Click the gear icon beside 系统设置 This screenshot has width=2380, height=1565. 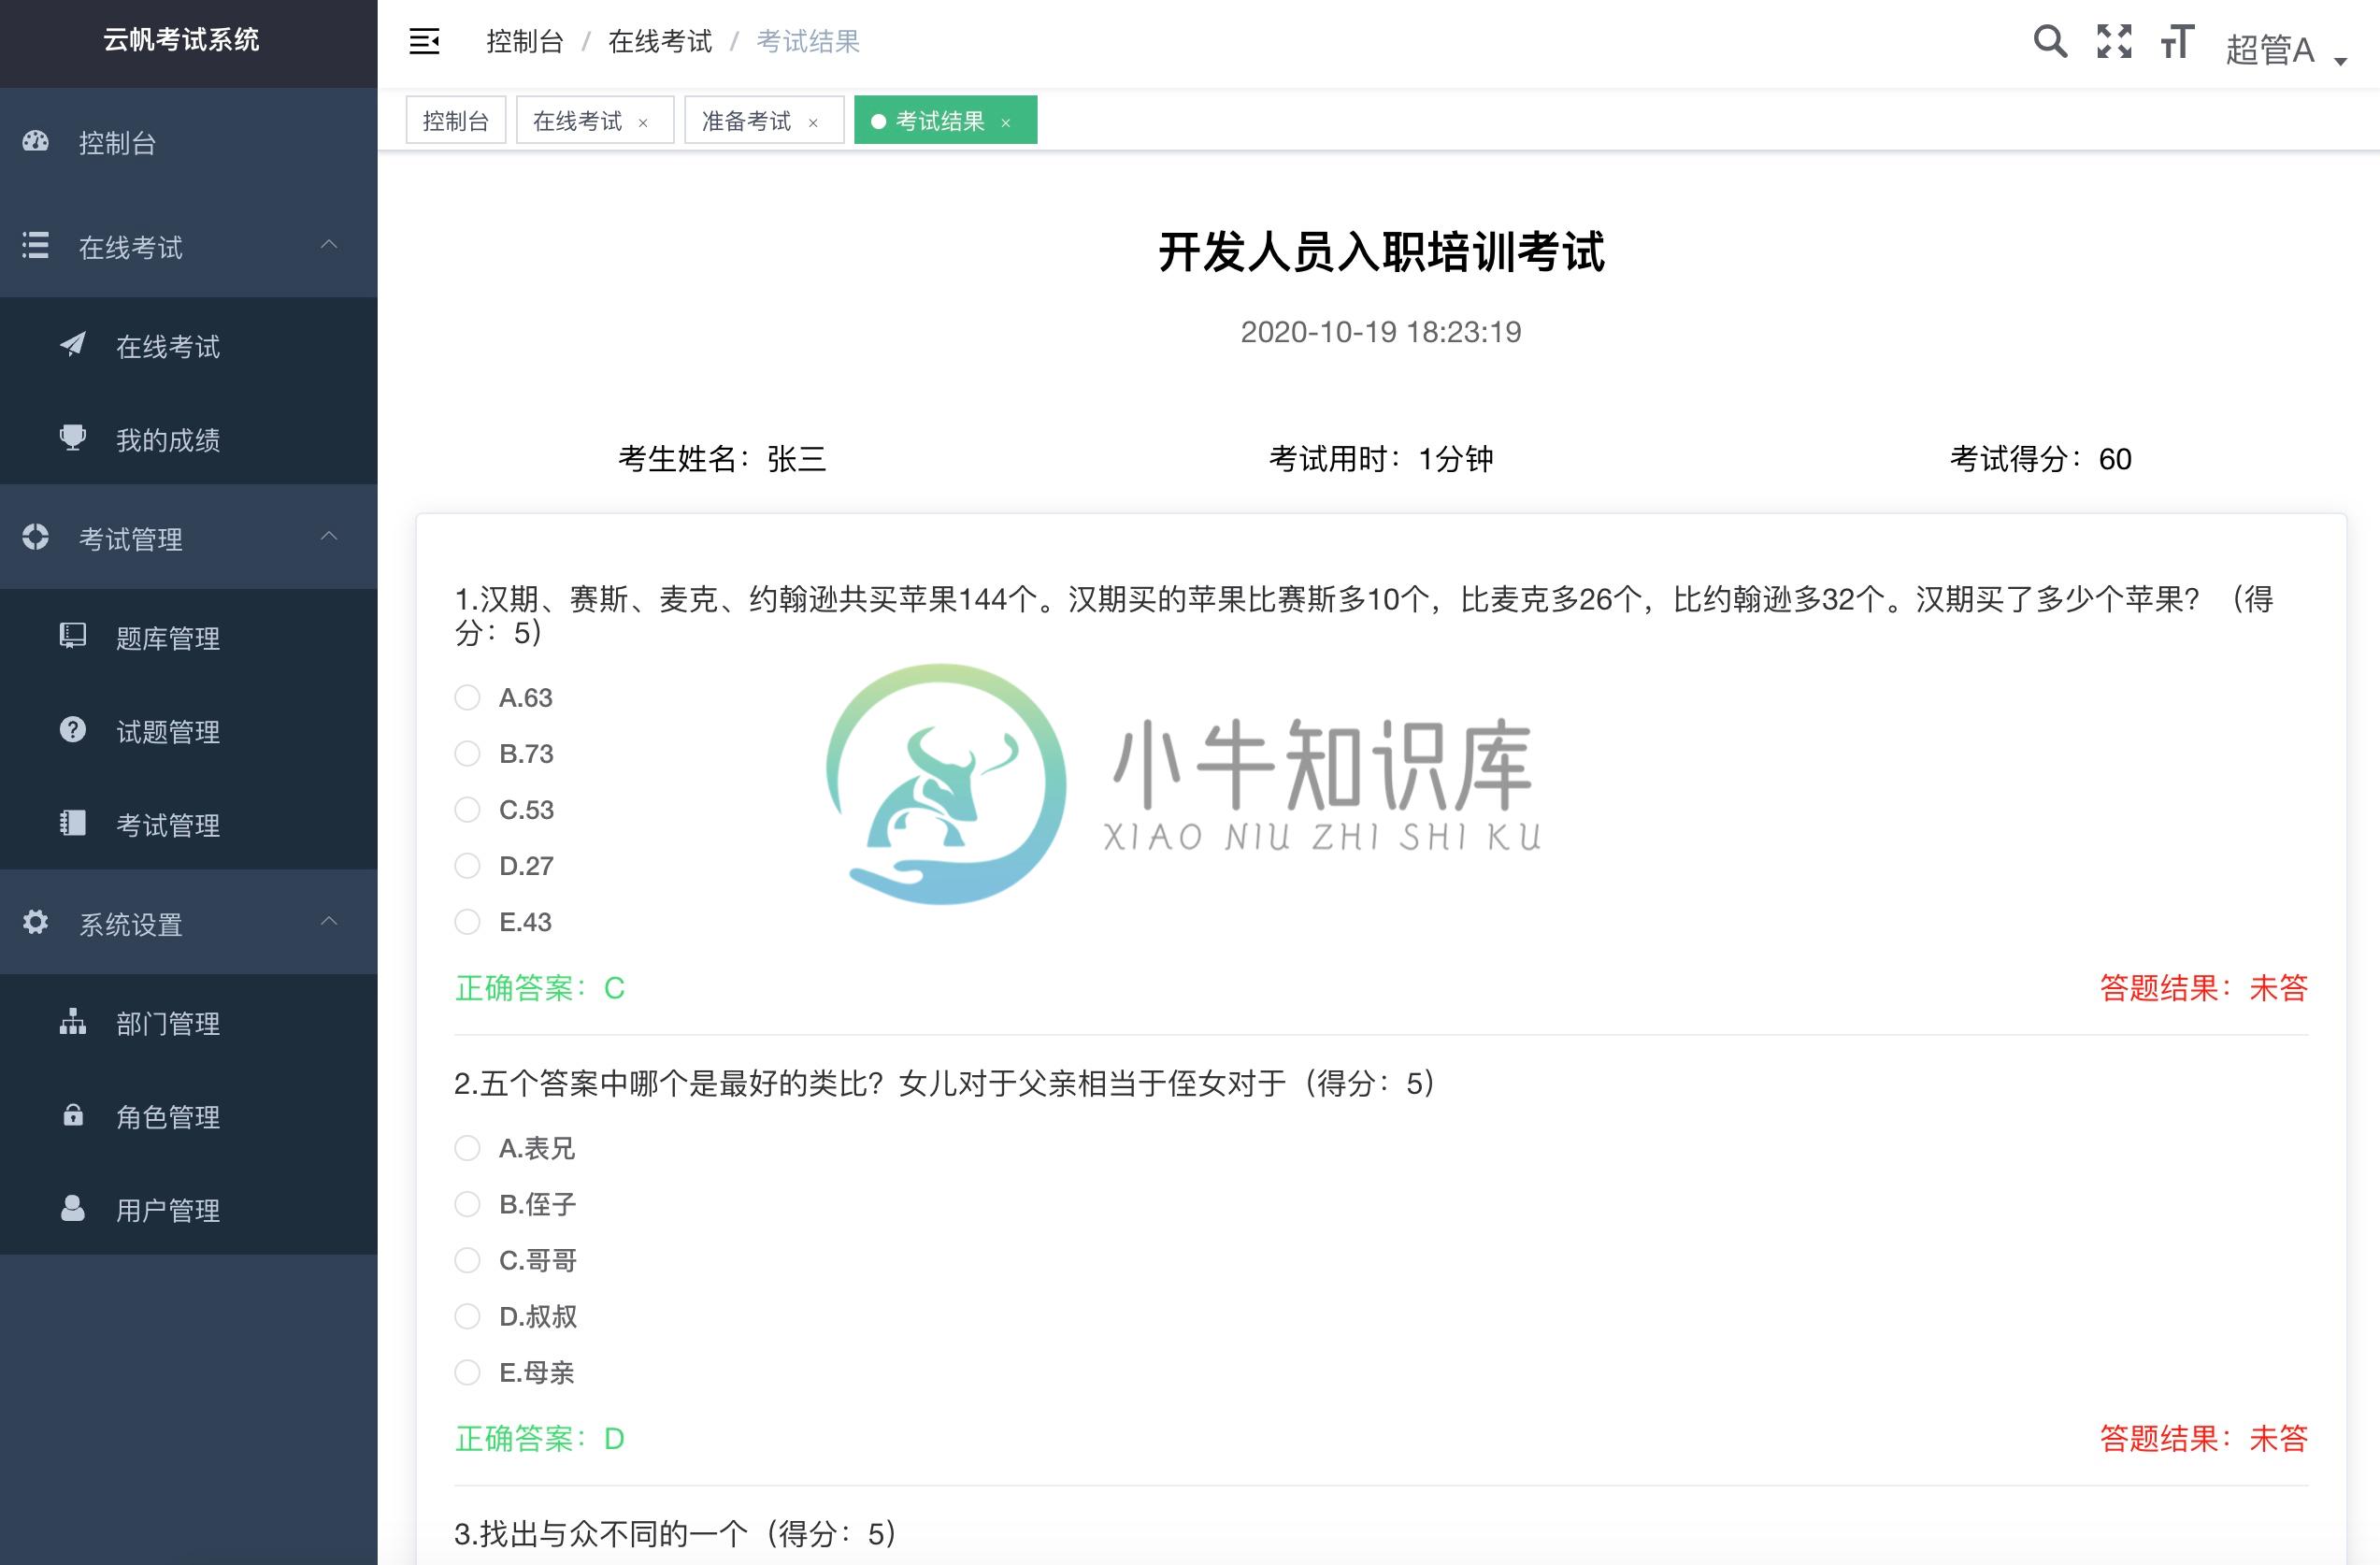(36, 922)
